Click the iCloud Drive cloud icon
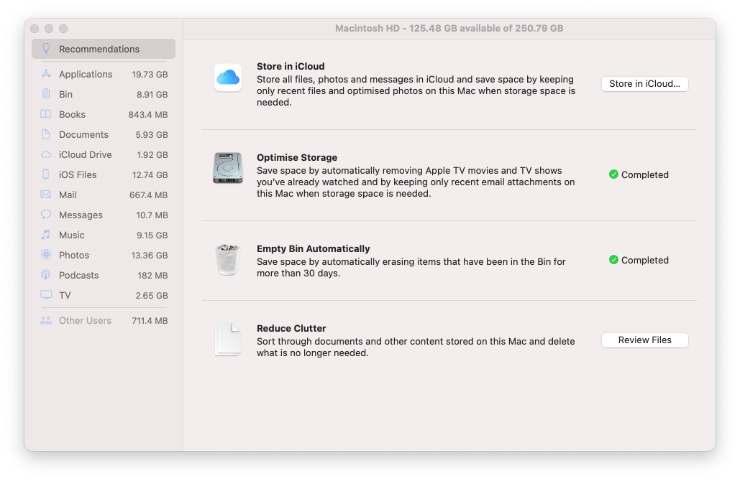 (46, 154)
